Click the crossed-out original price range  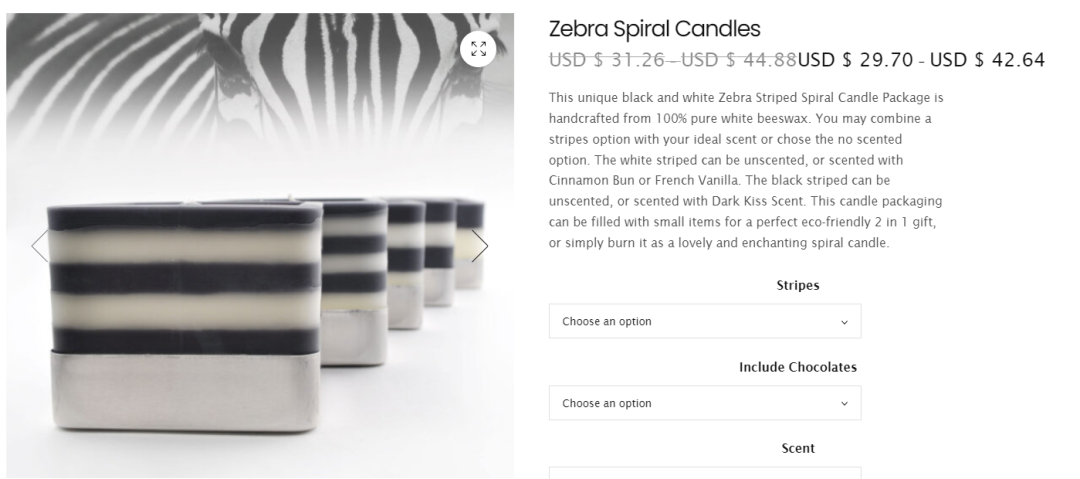[x=672, y=60]
